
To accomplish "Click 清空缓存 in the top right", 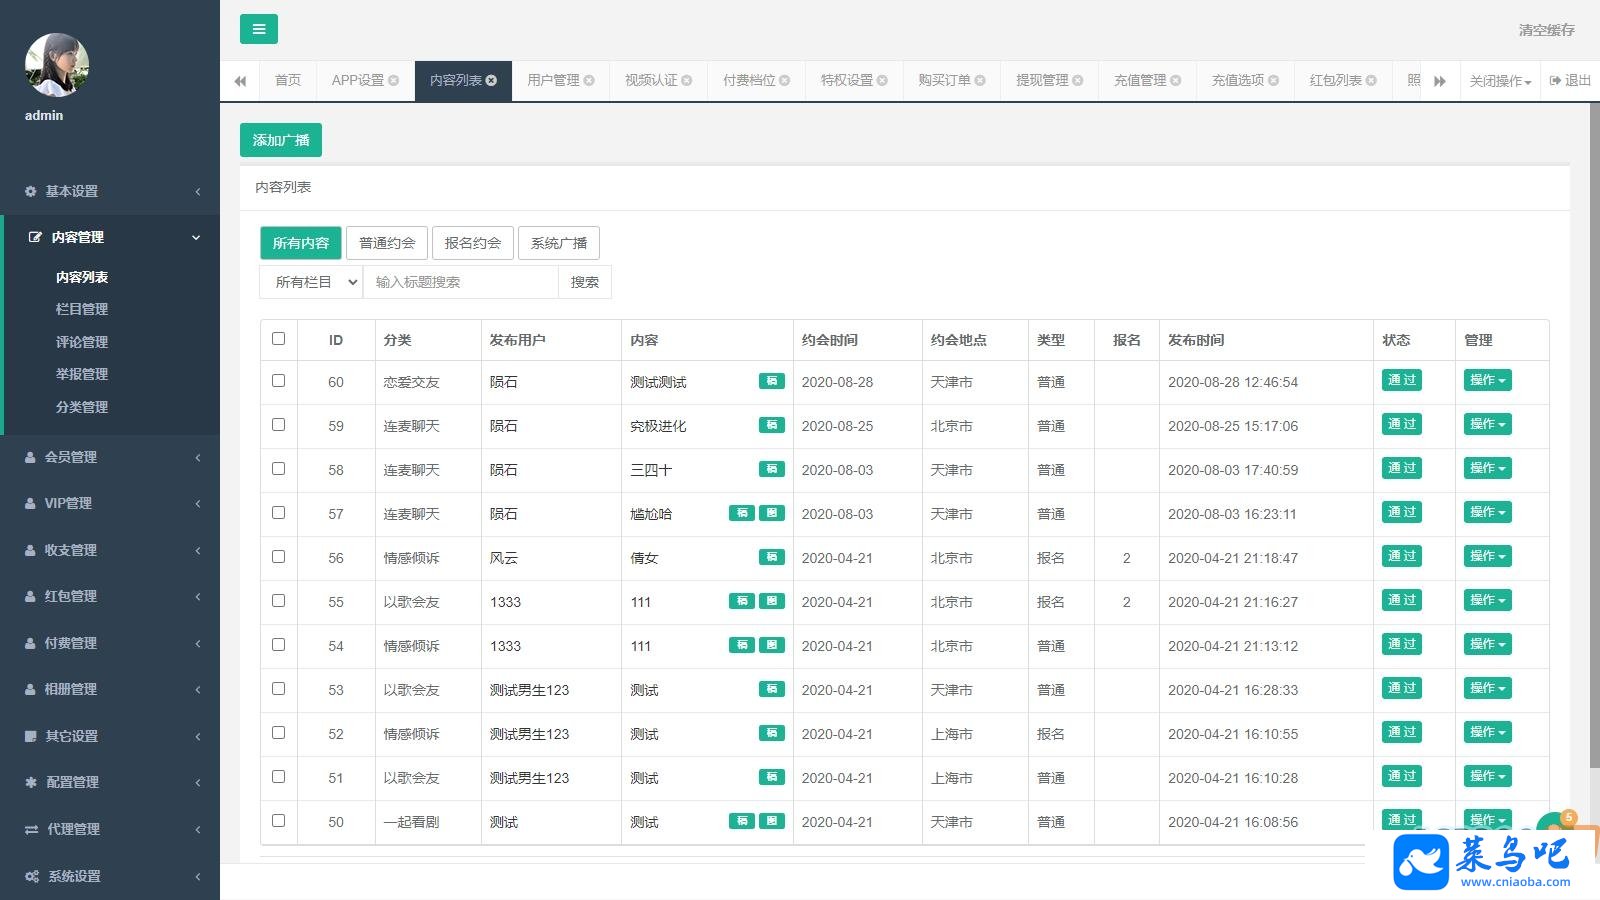I will pos(1546,30).
